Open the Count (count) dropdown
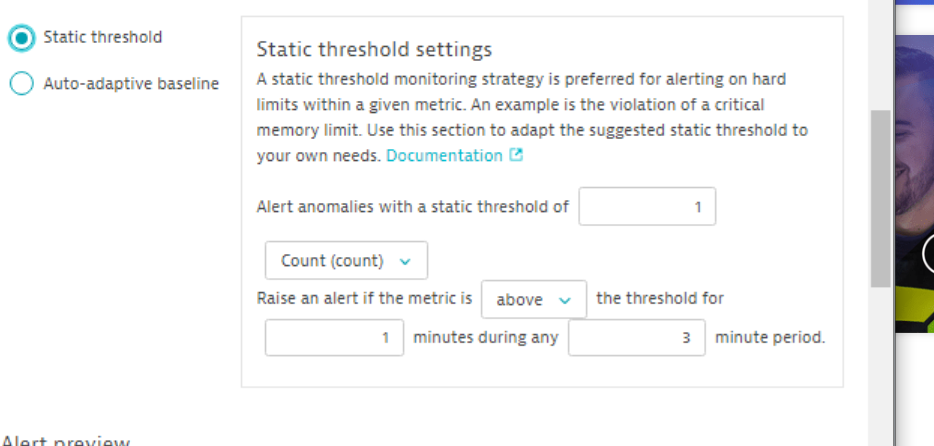 [346, 260]
